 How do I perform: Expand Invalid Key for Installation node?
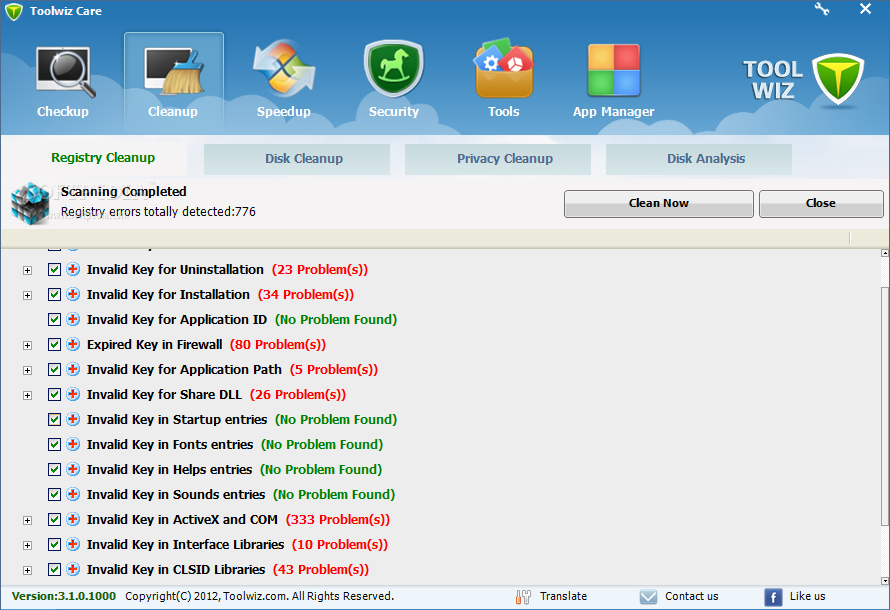[27, 296]
